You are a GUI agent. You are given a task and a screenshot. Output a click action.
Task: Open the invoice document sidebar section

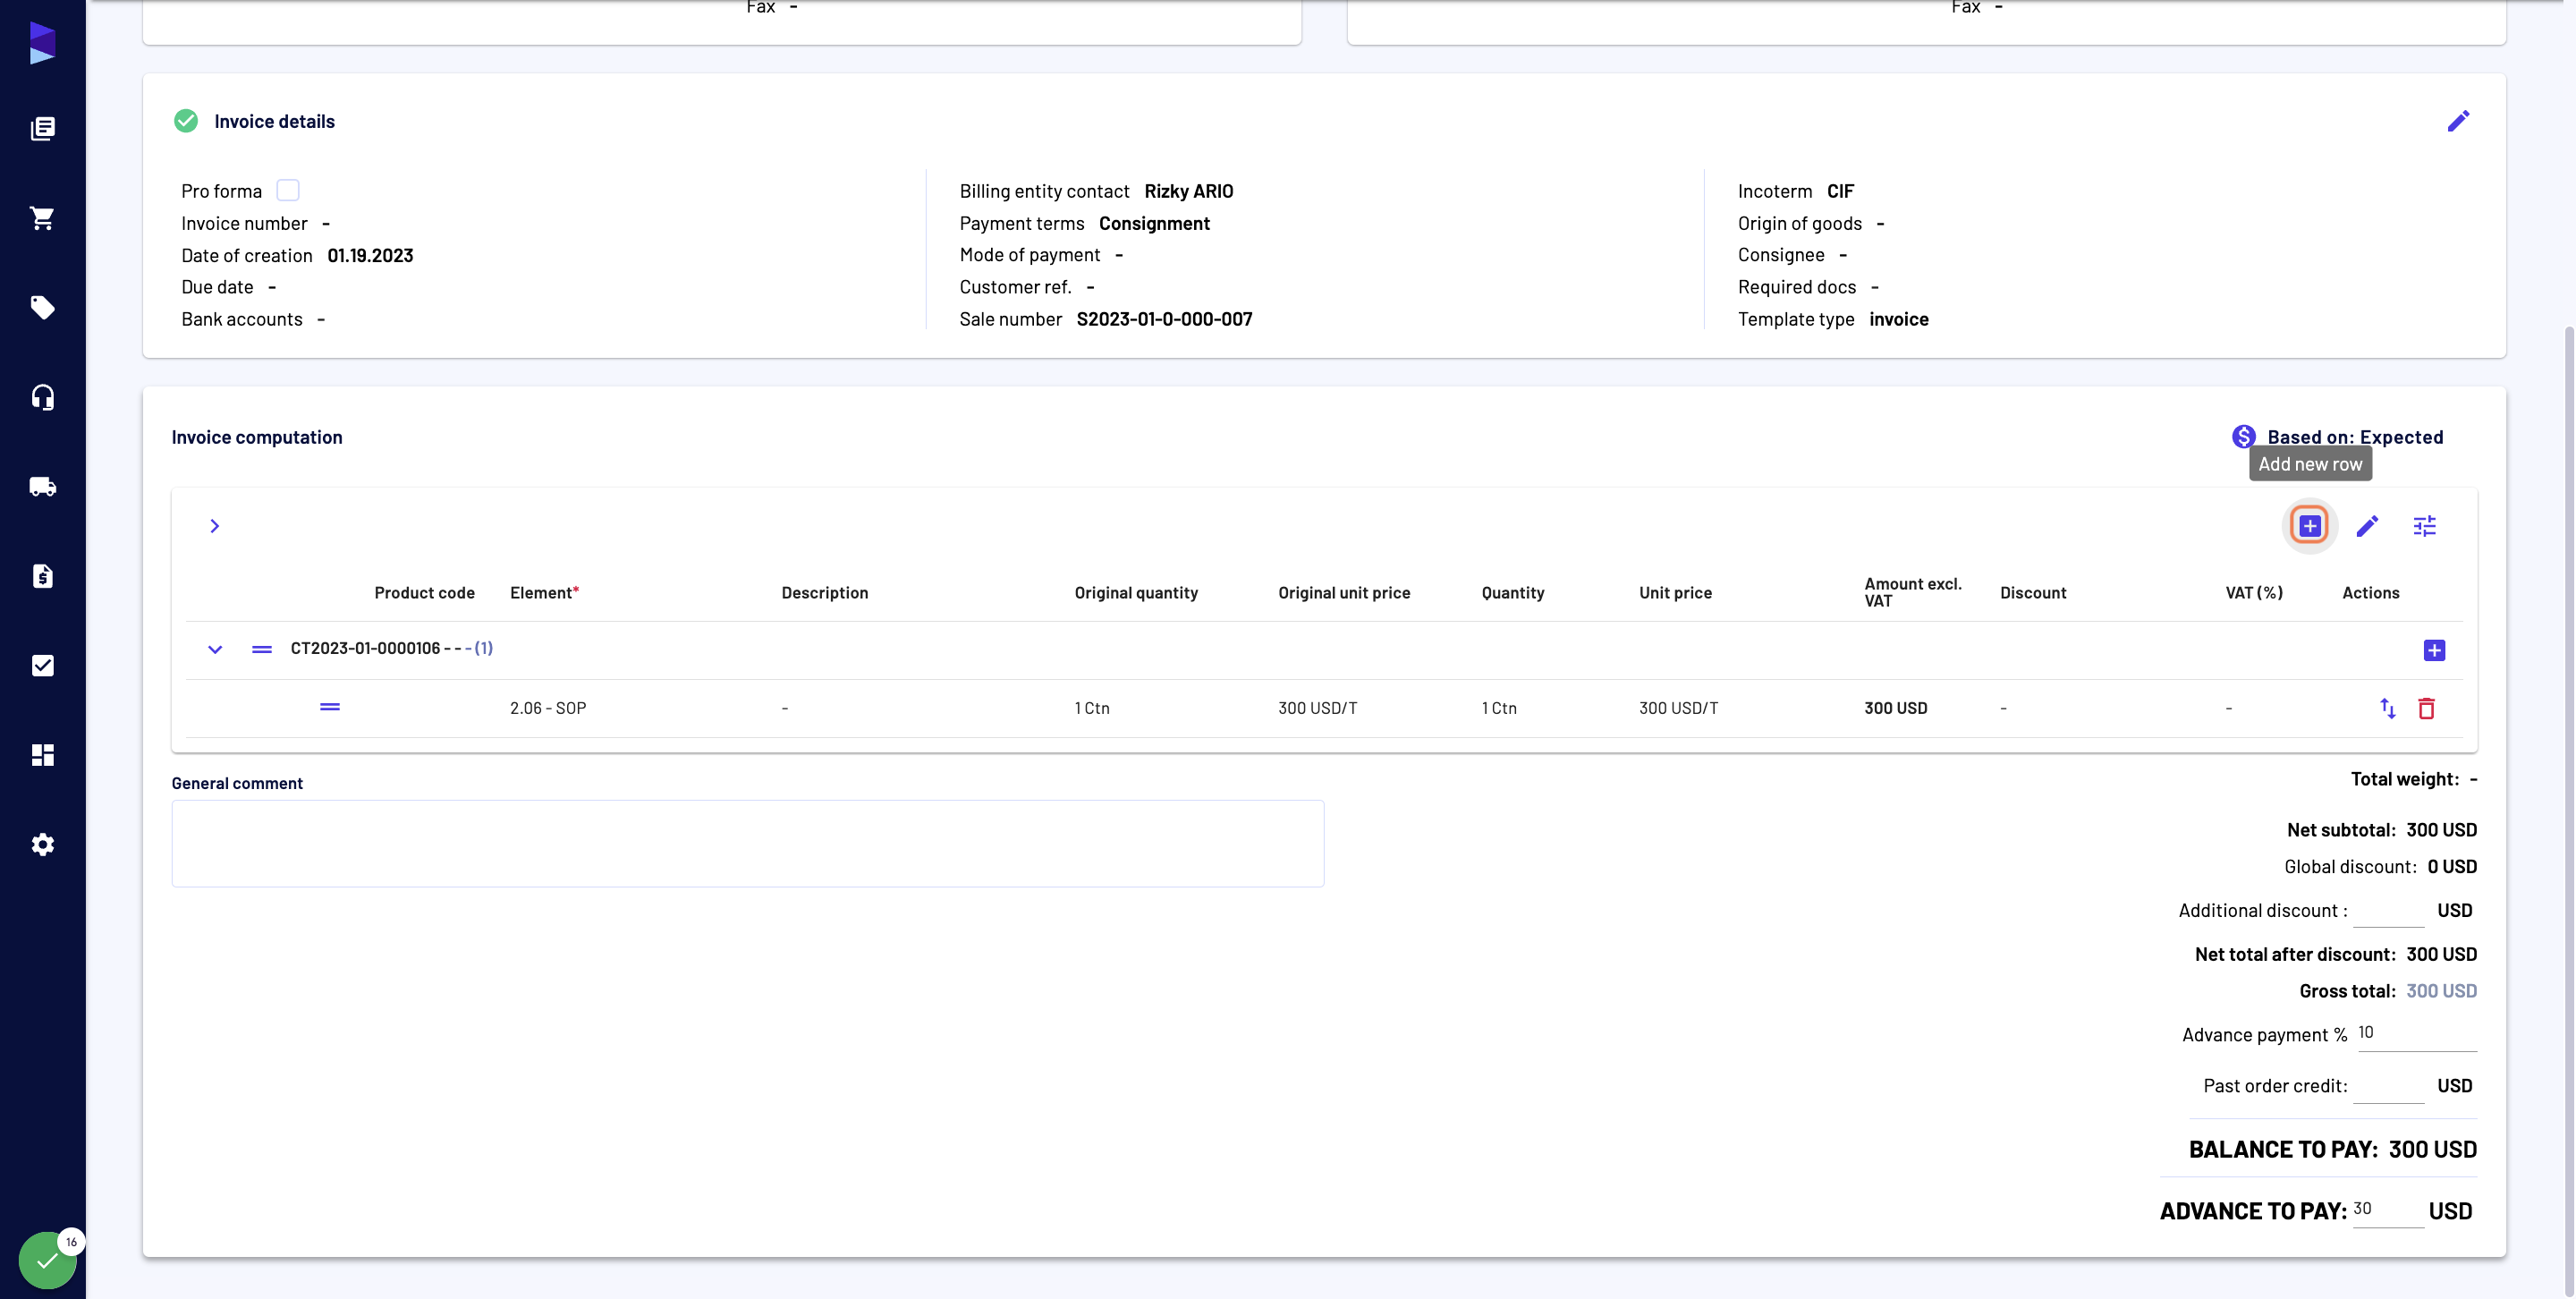click(x=42, y=576)
